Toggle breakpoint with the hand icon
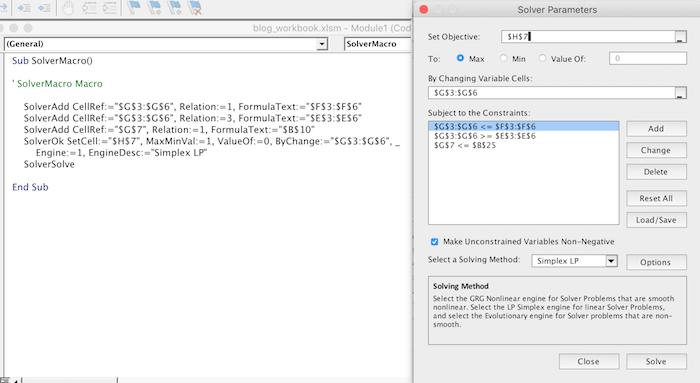 (x=68, y=8)
